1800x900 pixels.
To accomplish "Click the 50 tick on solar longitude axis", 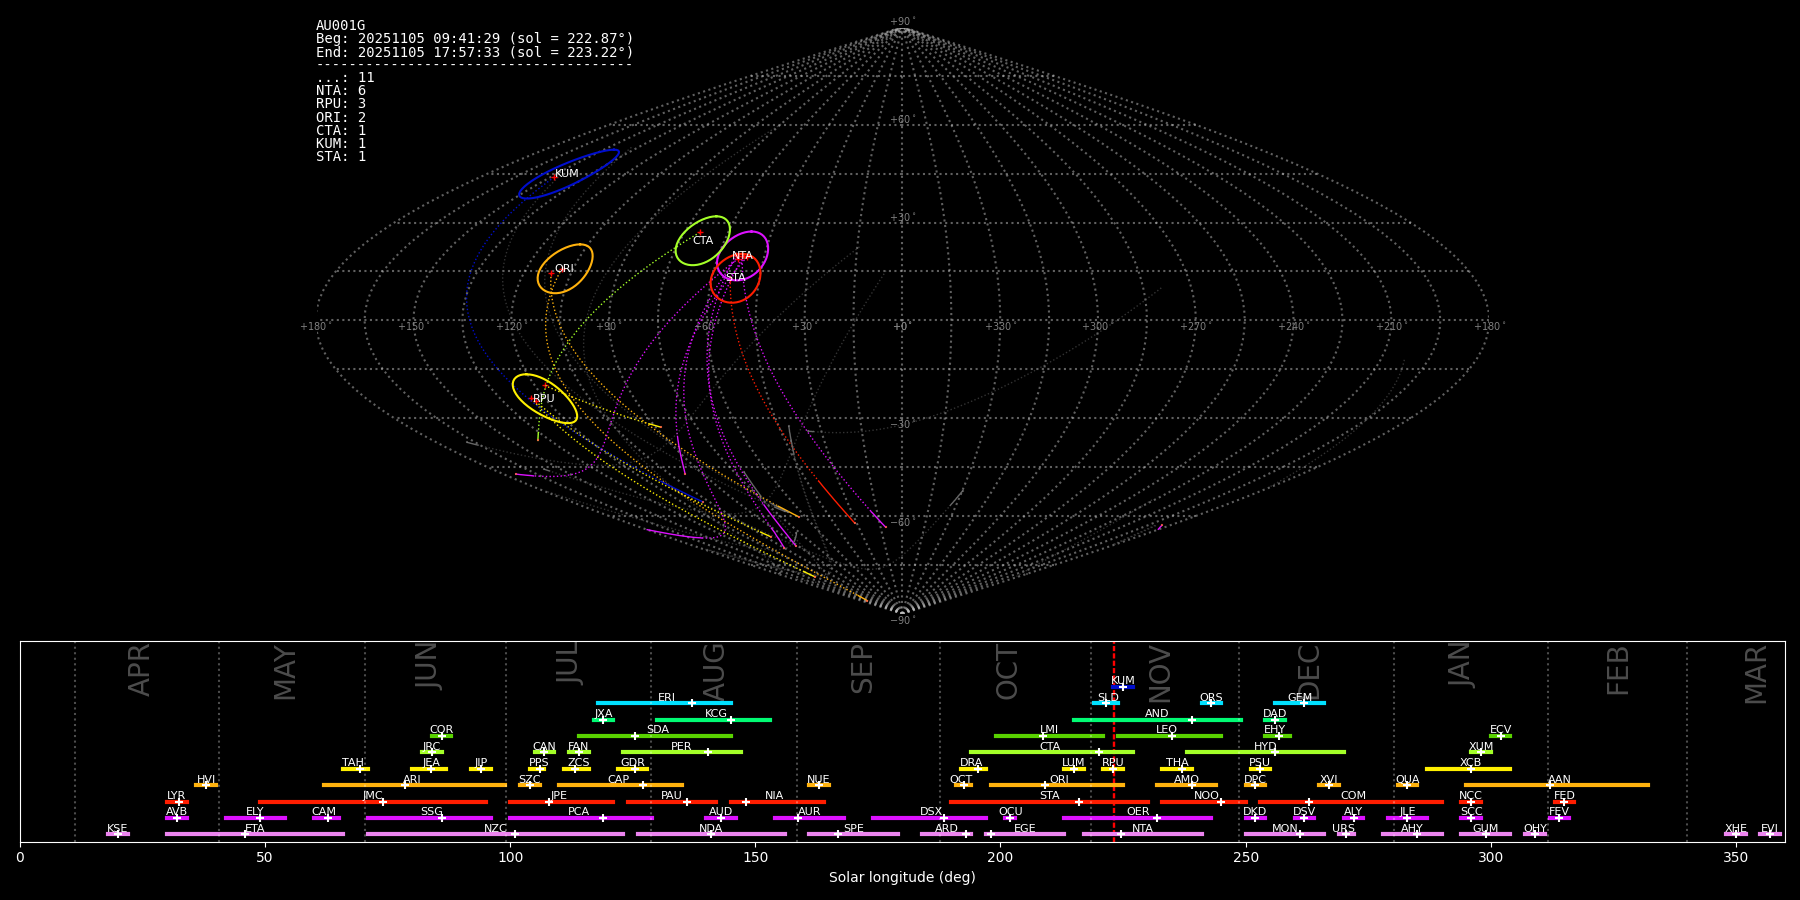I will (x=265, y=857).
